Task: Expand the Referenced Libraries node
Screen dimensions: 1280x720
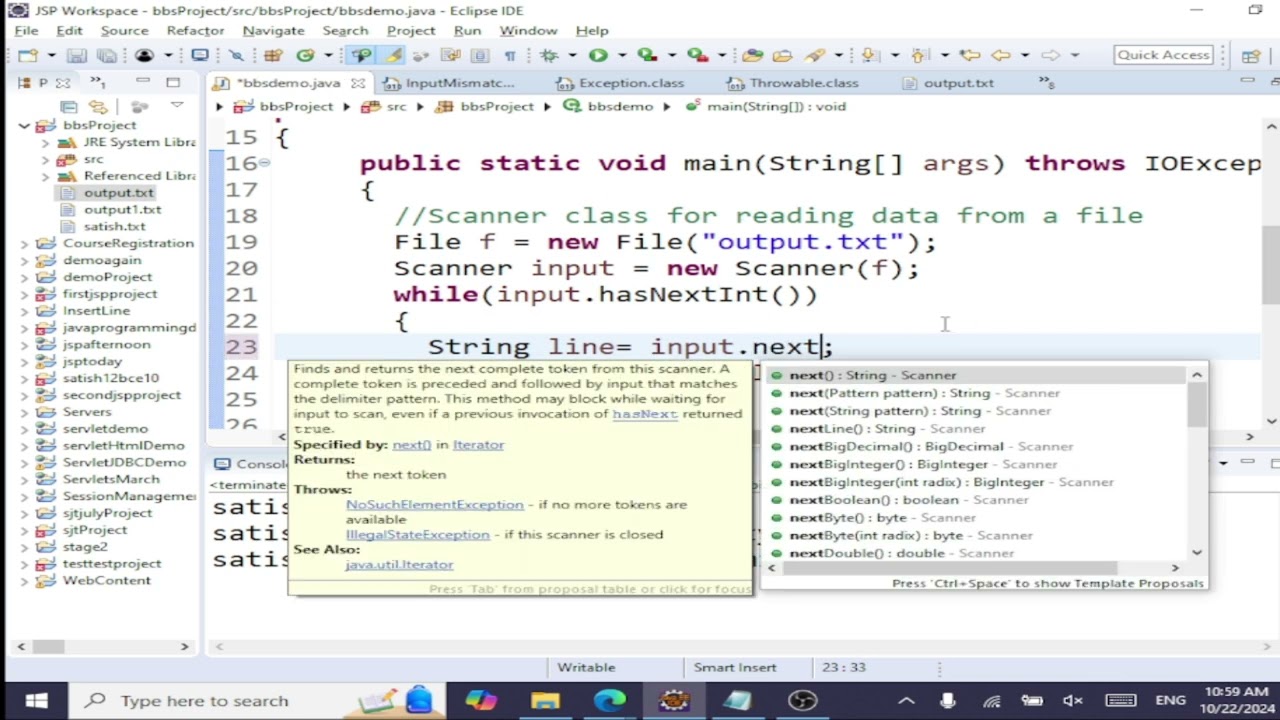Action: pos(44,176)
